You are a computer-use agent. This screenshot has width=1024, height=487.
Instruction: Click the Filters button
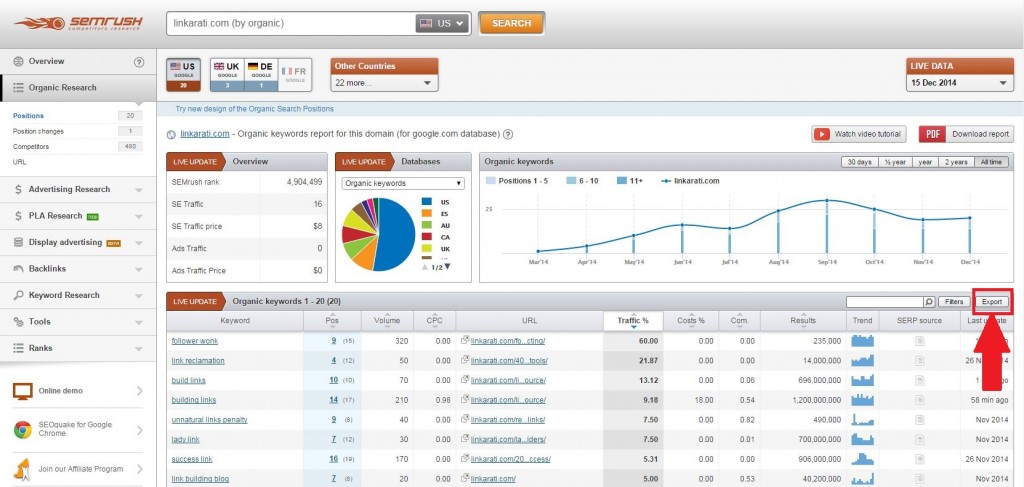pyautogui.click(x=953, y=302)
